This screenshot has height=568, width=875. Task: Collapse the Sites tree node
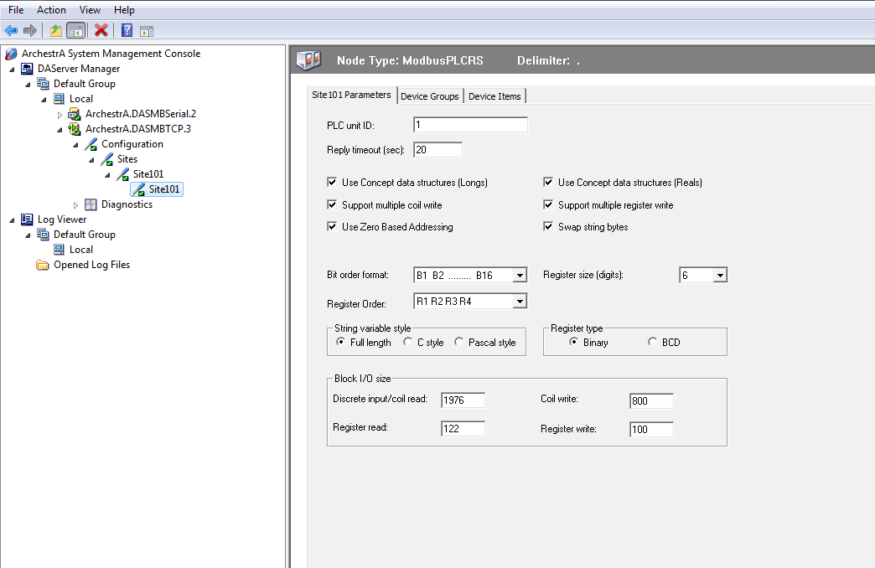coord(92,160)
